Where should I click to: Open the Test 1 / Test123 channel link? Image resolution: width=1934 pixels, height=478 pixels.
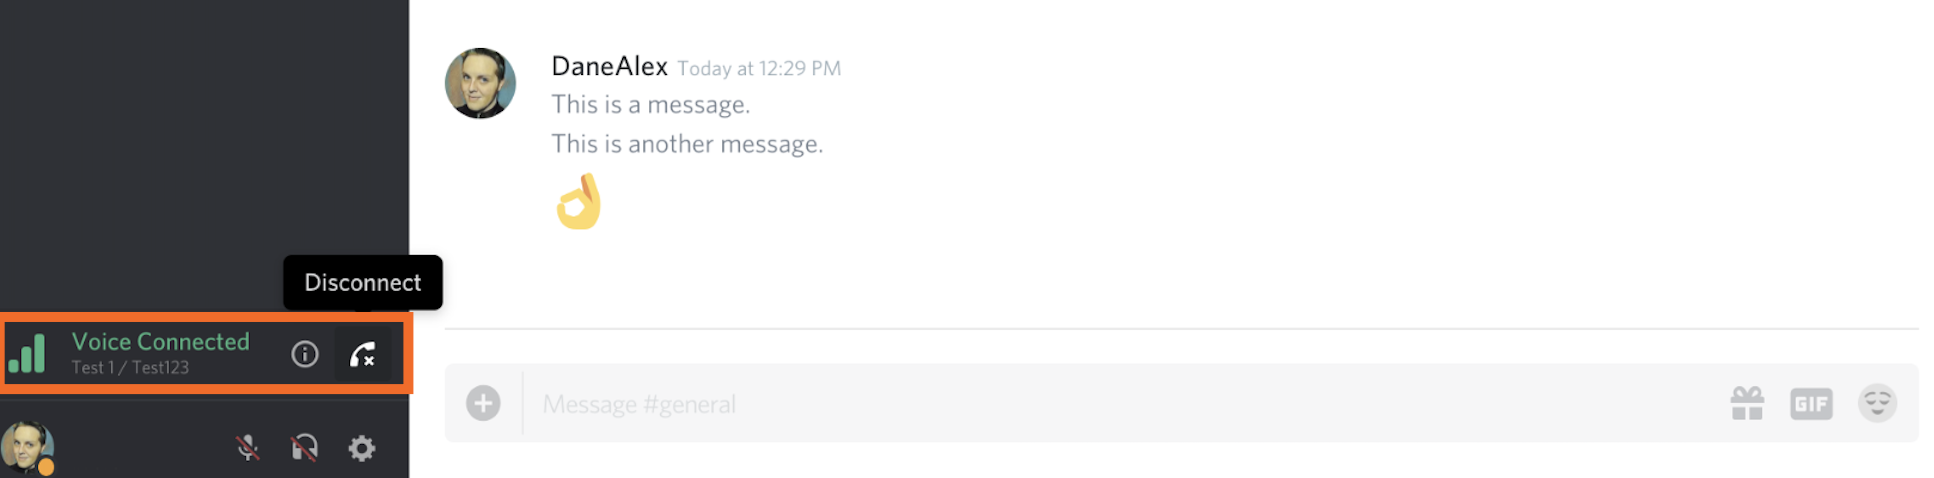(x=130, y=368)
